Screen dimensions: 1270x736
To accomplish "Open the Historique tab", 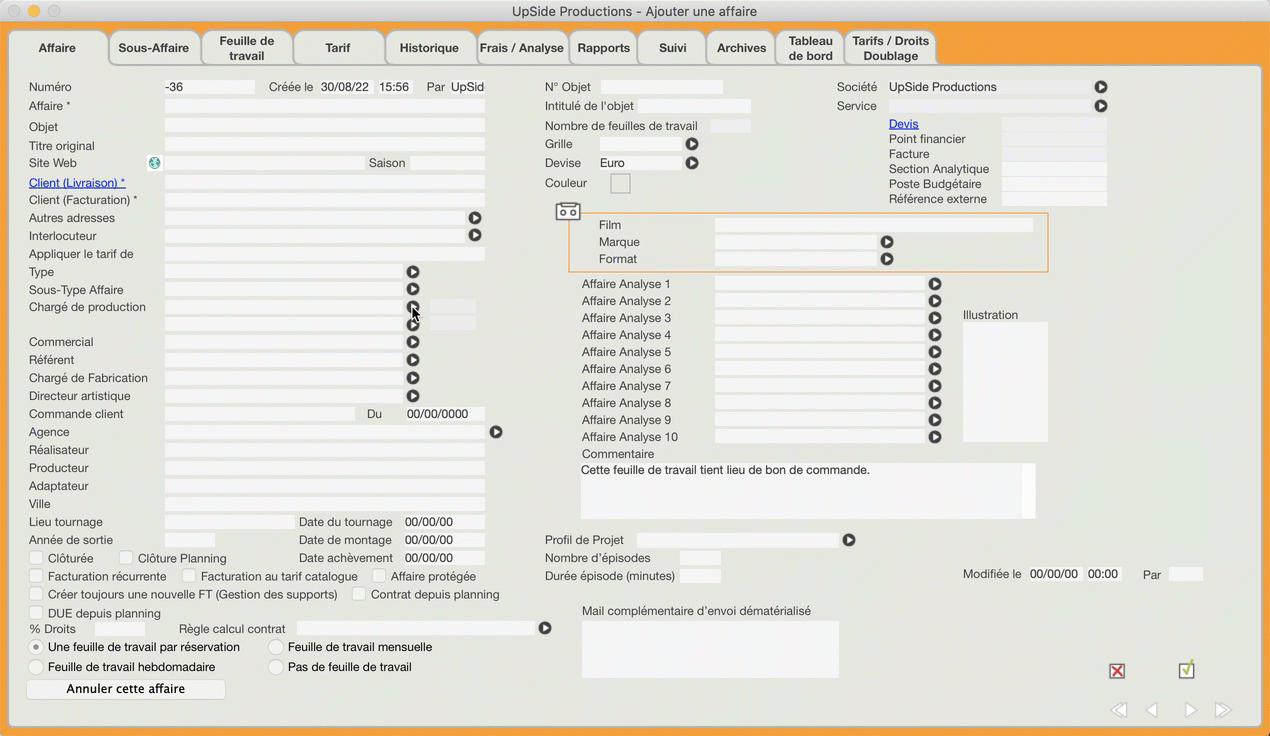I will [429, 48].
